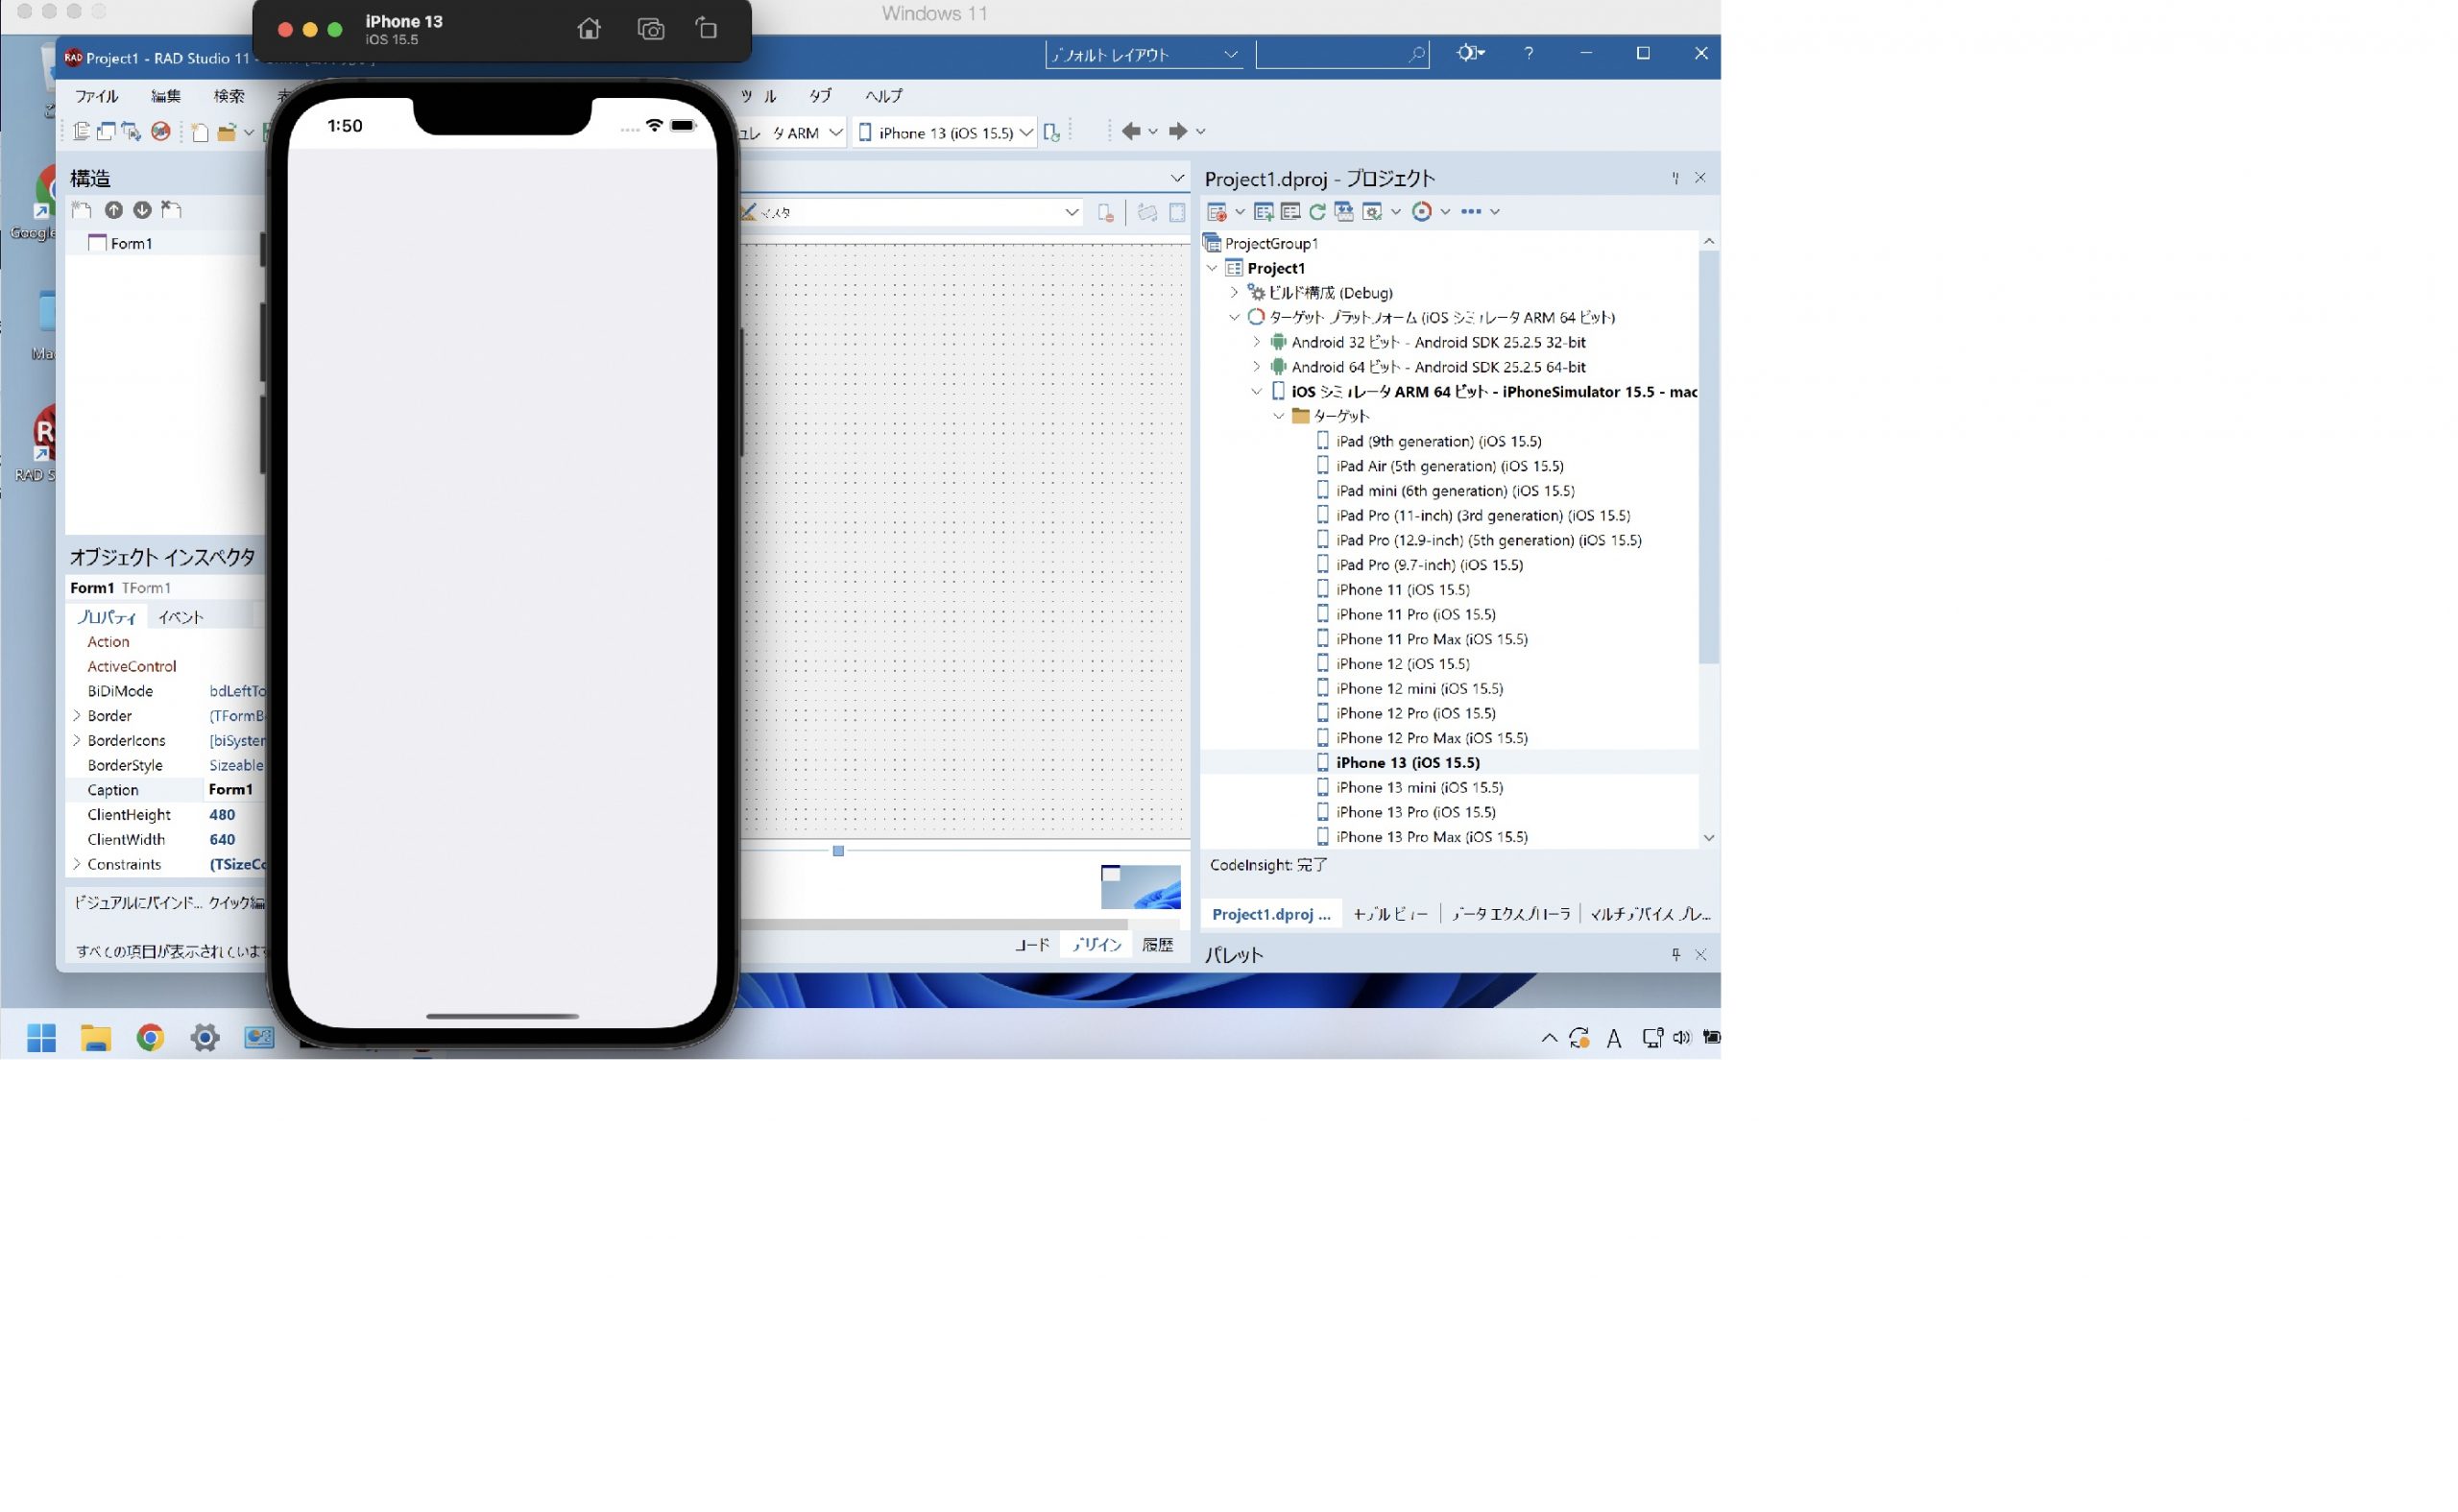Collapse the iOS シミュレータ ARM 64 ビット node
2458x1512 pixels.
point(1257,392)
